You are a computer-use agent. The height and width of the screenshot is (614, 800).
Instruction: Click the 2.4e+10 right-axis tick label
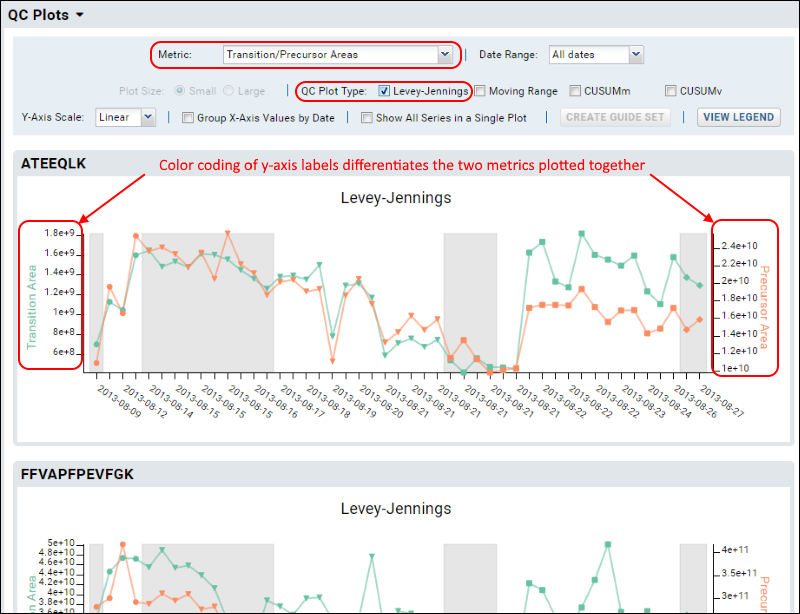point(739,246)
